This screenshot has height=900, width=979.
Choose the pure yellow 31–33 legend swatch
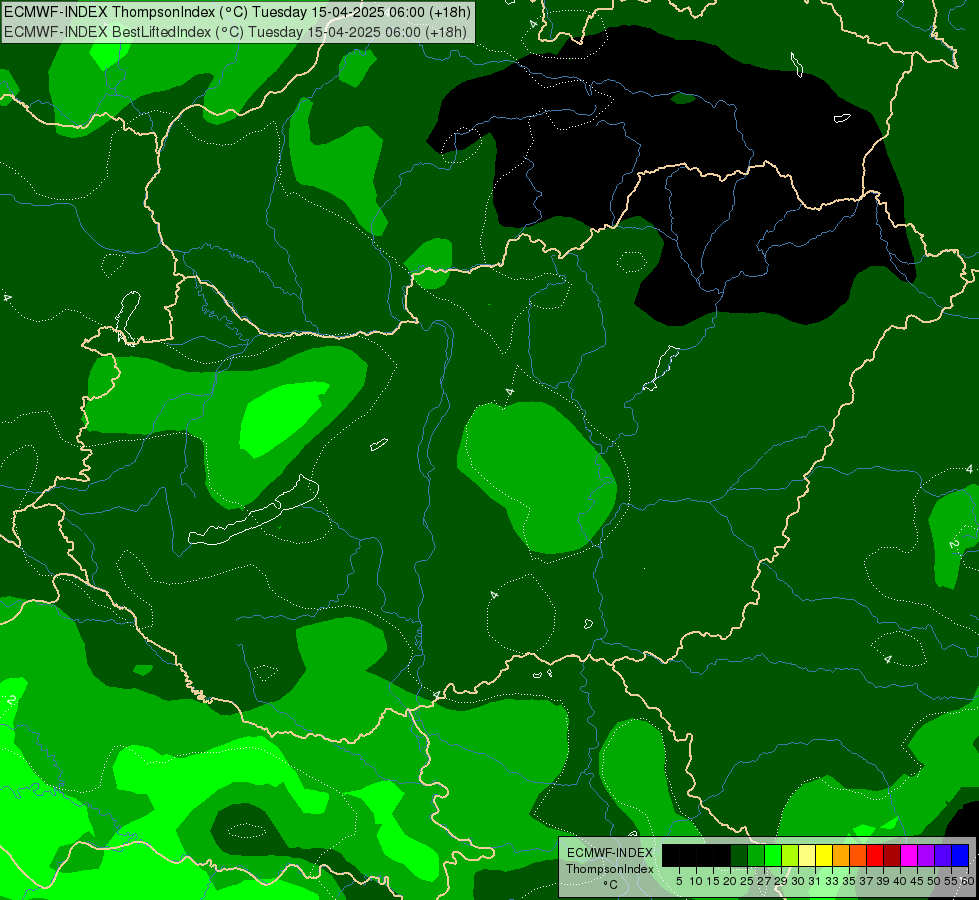824,855
